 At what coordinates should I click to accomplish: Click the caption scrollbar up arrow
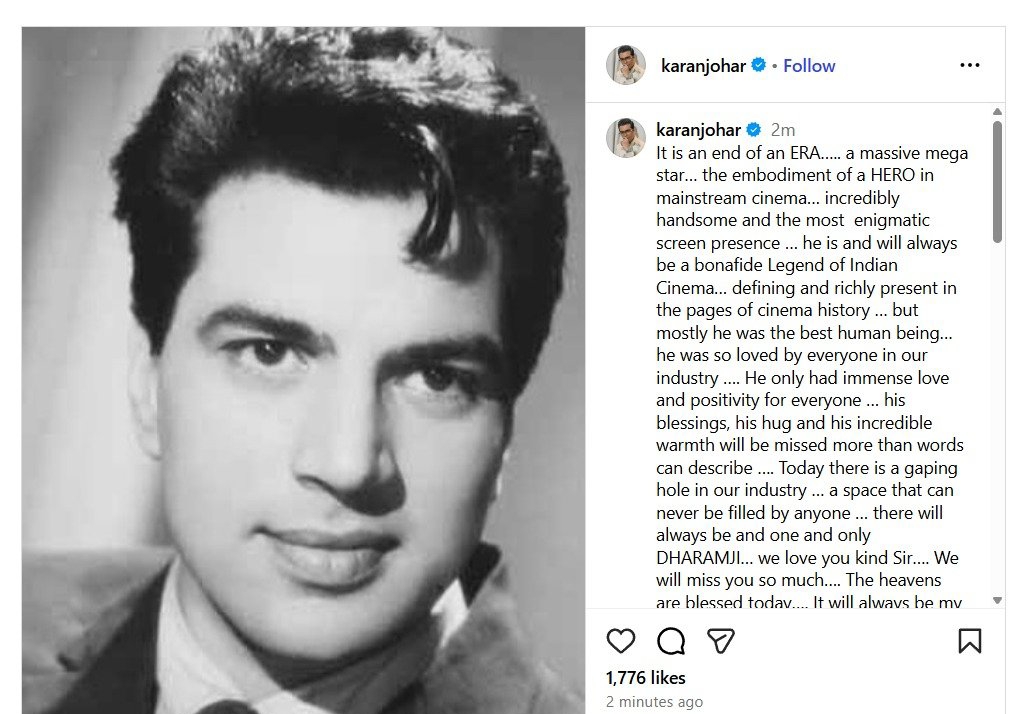point(997,112)
